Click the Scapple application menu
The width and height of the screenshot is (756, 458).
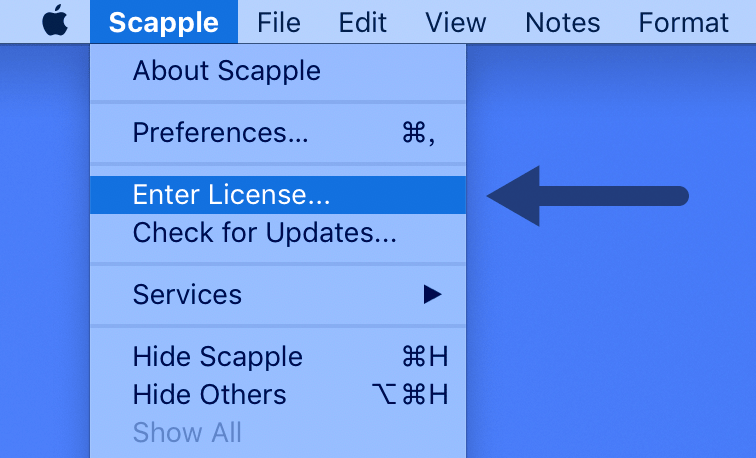(164, 22)
